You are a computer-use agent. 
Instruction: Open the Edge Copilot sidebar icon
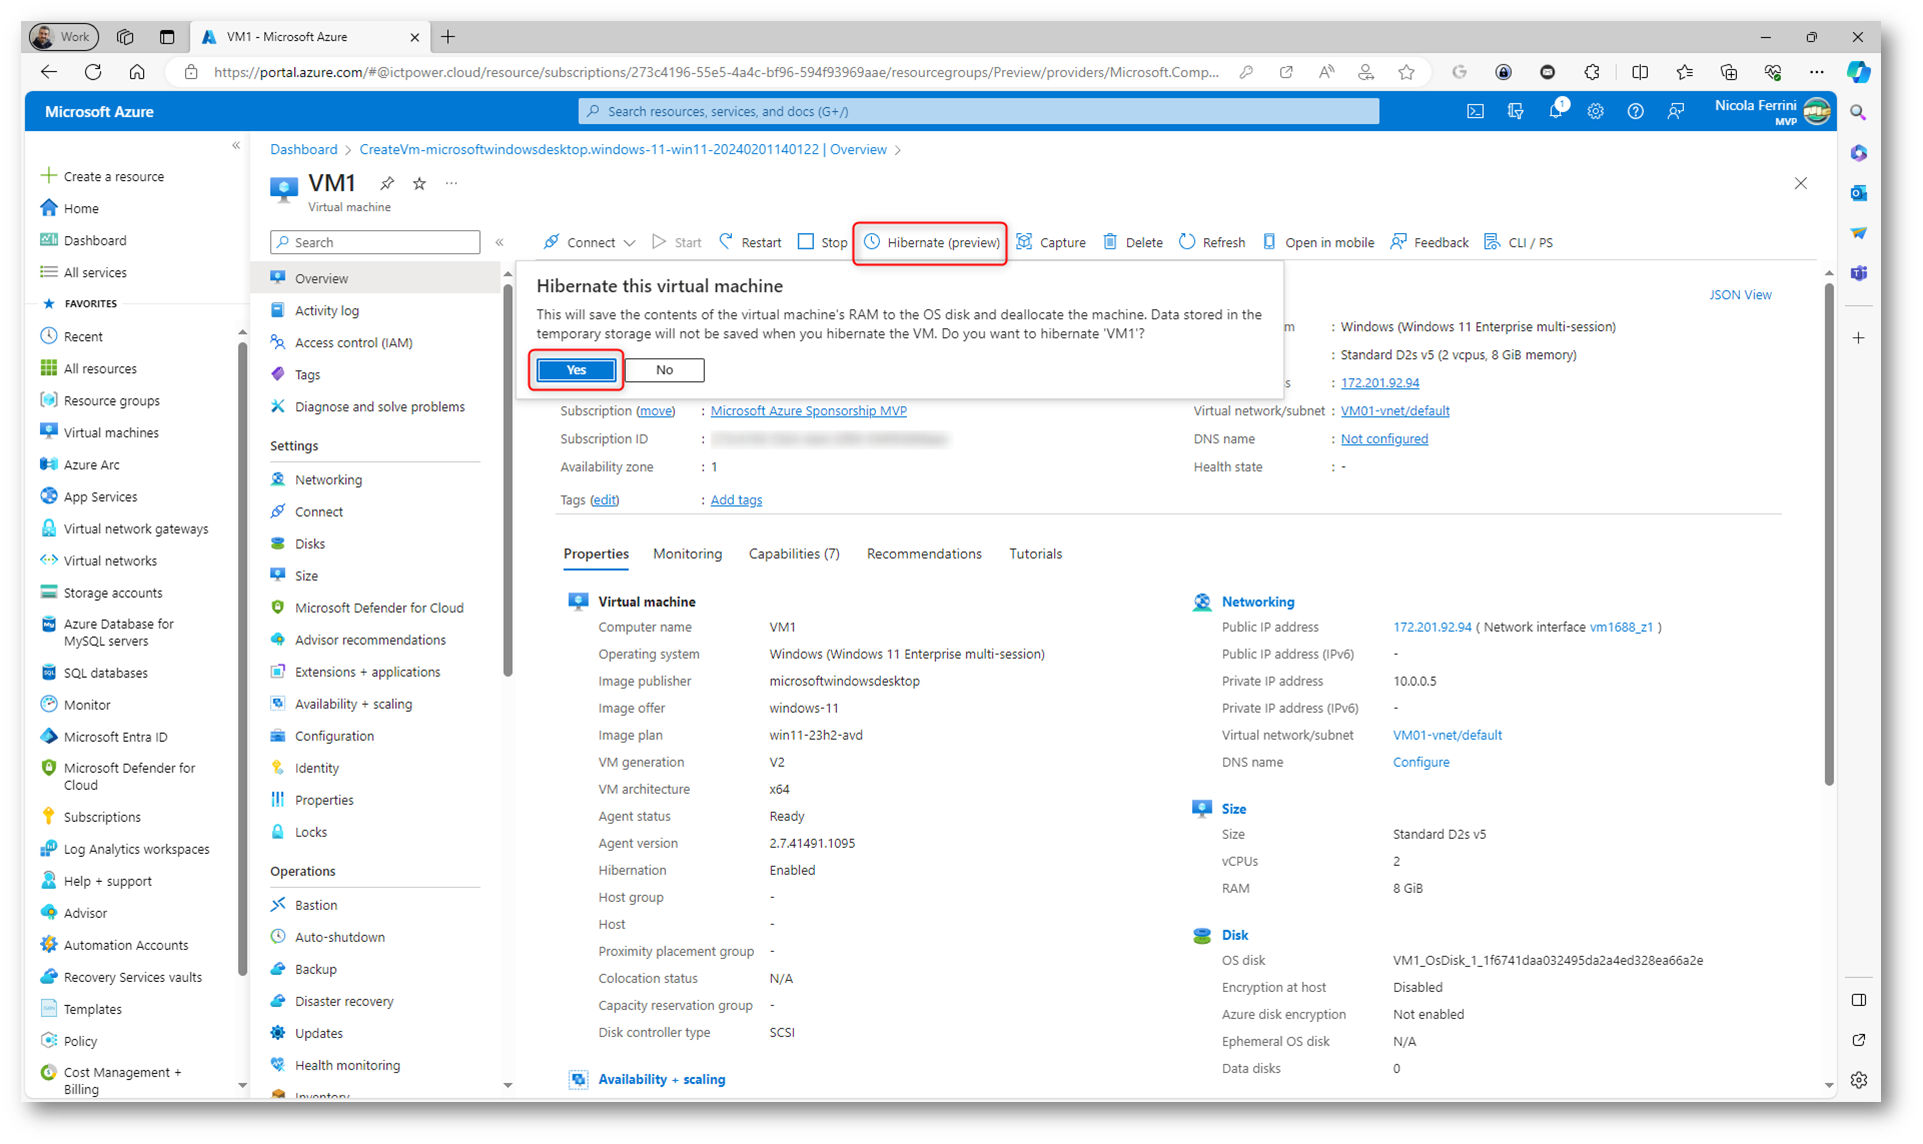[x=1858, y=72]
